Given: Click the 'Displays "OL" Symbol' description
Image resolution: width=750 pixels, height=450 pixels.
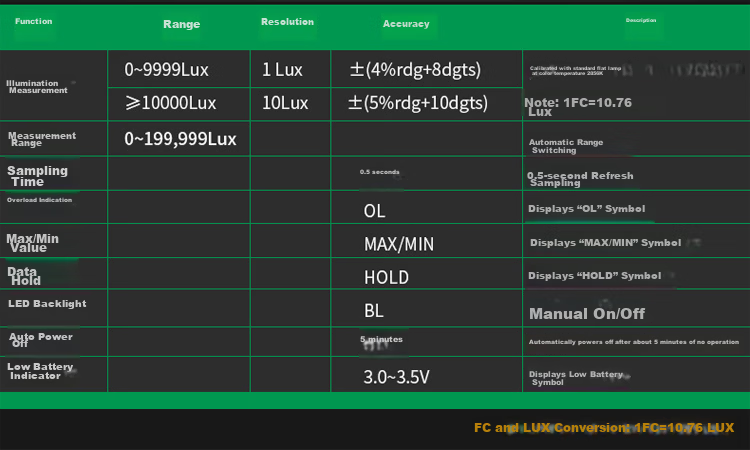Looking at the screenshot, I should tap(587, 209).
